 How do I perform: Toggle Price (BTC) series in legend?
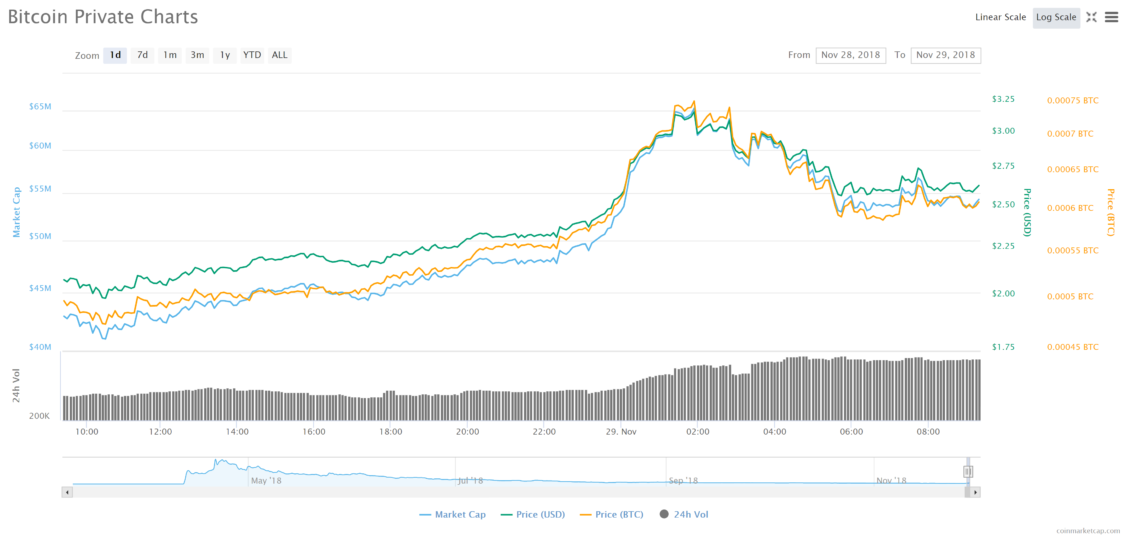point(612,514)
